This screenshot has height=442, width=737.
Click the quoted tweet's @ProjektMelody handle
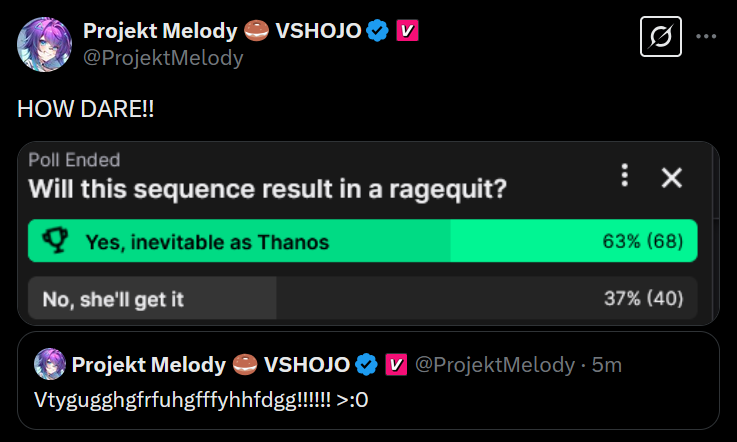click(x=494, y=364)
